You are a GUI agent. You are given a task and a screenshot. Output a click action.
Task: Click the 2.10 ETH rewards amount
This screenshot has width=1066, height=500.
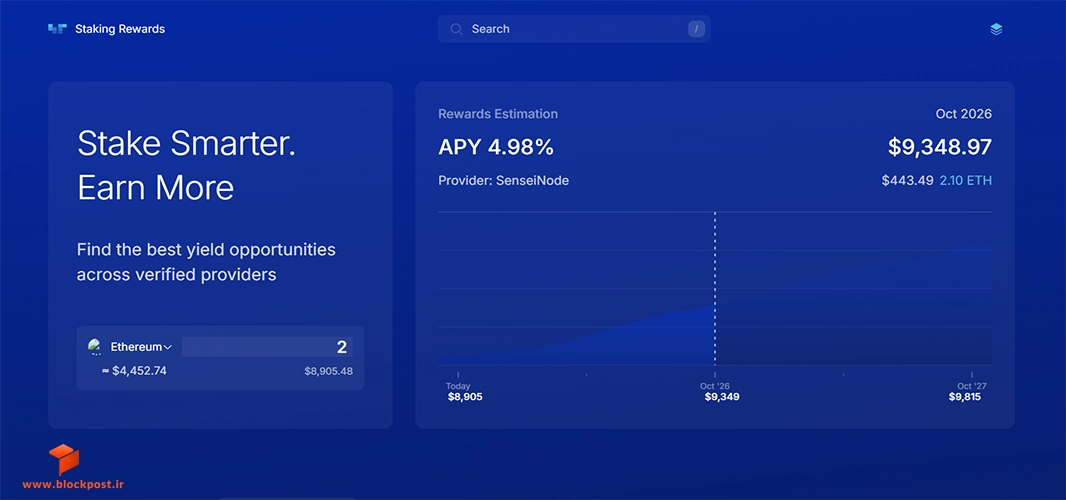coord(965,180)
